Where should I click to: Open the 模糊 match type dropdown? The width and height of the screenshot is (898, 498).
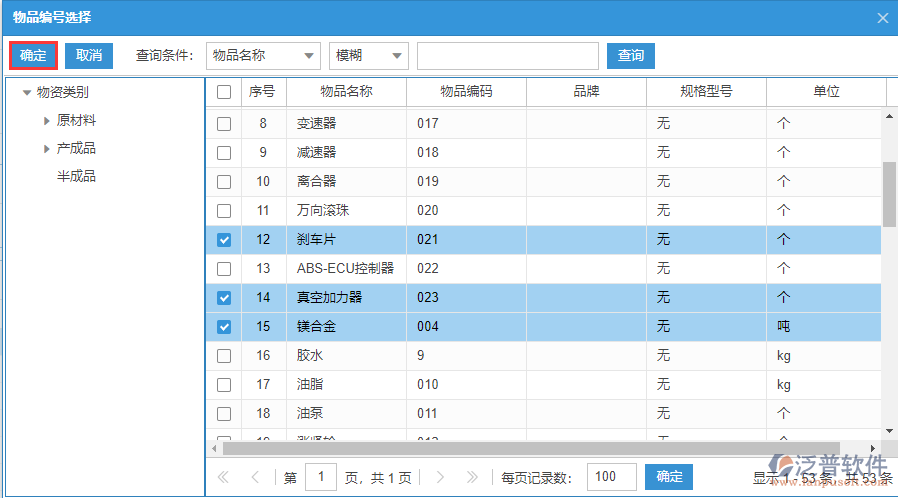(368, 56)
